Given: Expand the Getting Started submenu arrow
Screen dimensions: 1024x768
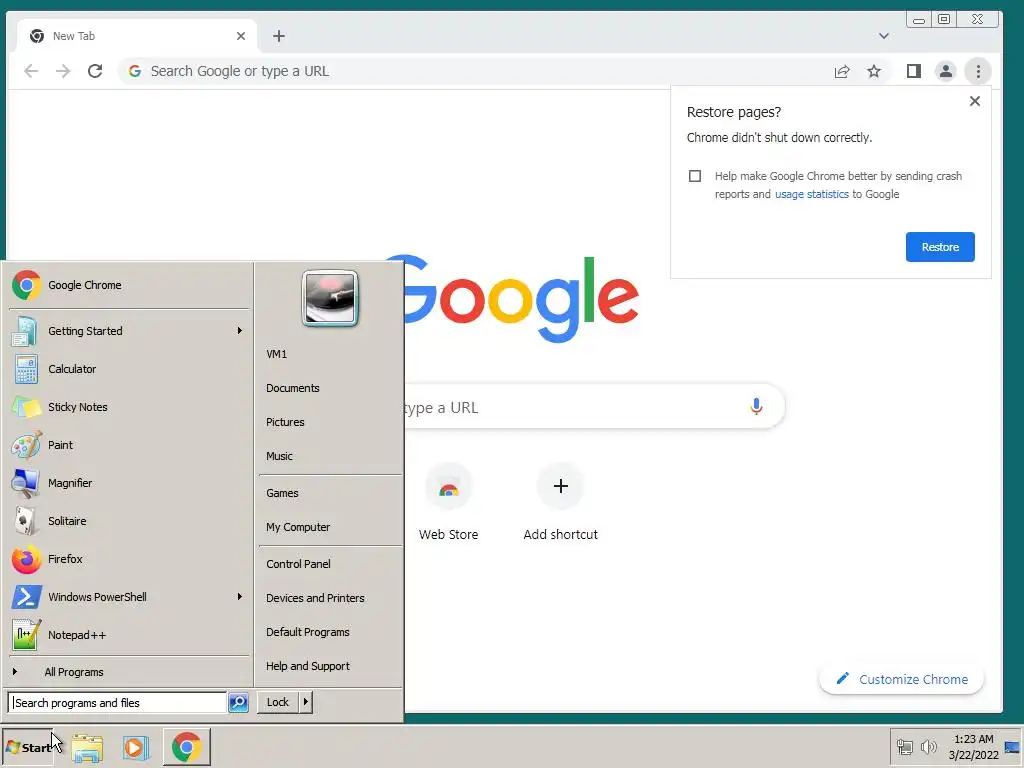Looking at the screenshot, I should [x=240, y=331].
